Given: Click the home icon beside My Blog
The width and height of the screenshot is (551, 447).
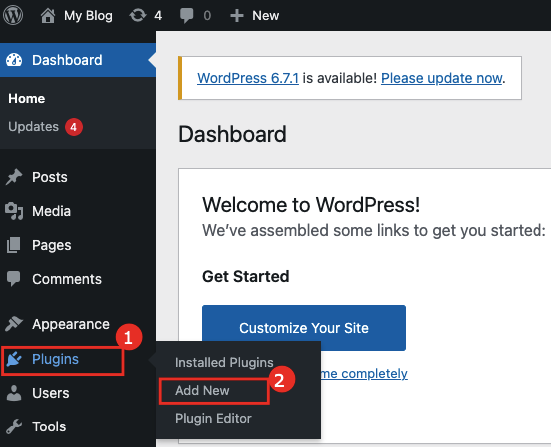Looking at the screenshot, I should point(48,15).
